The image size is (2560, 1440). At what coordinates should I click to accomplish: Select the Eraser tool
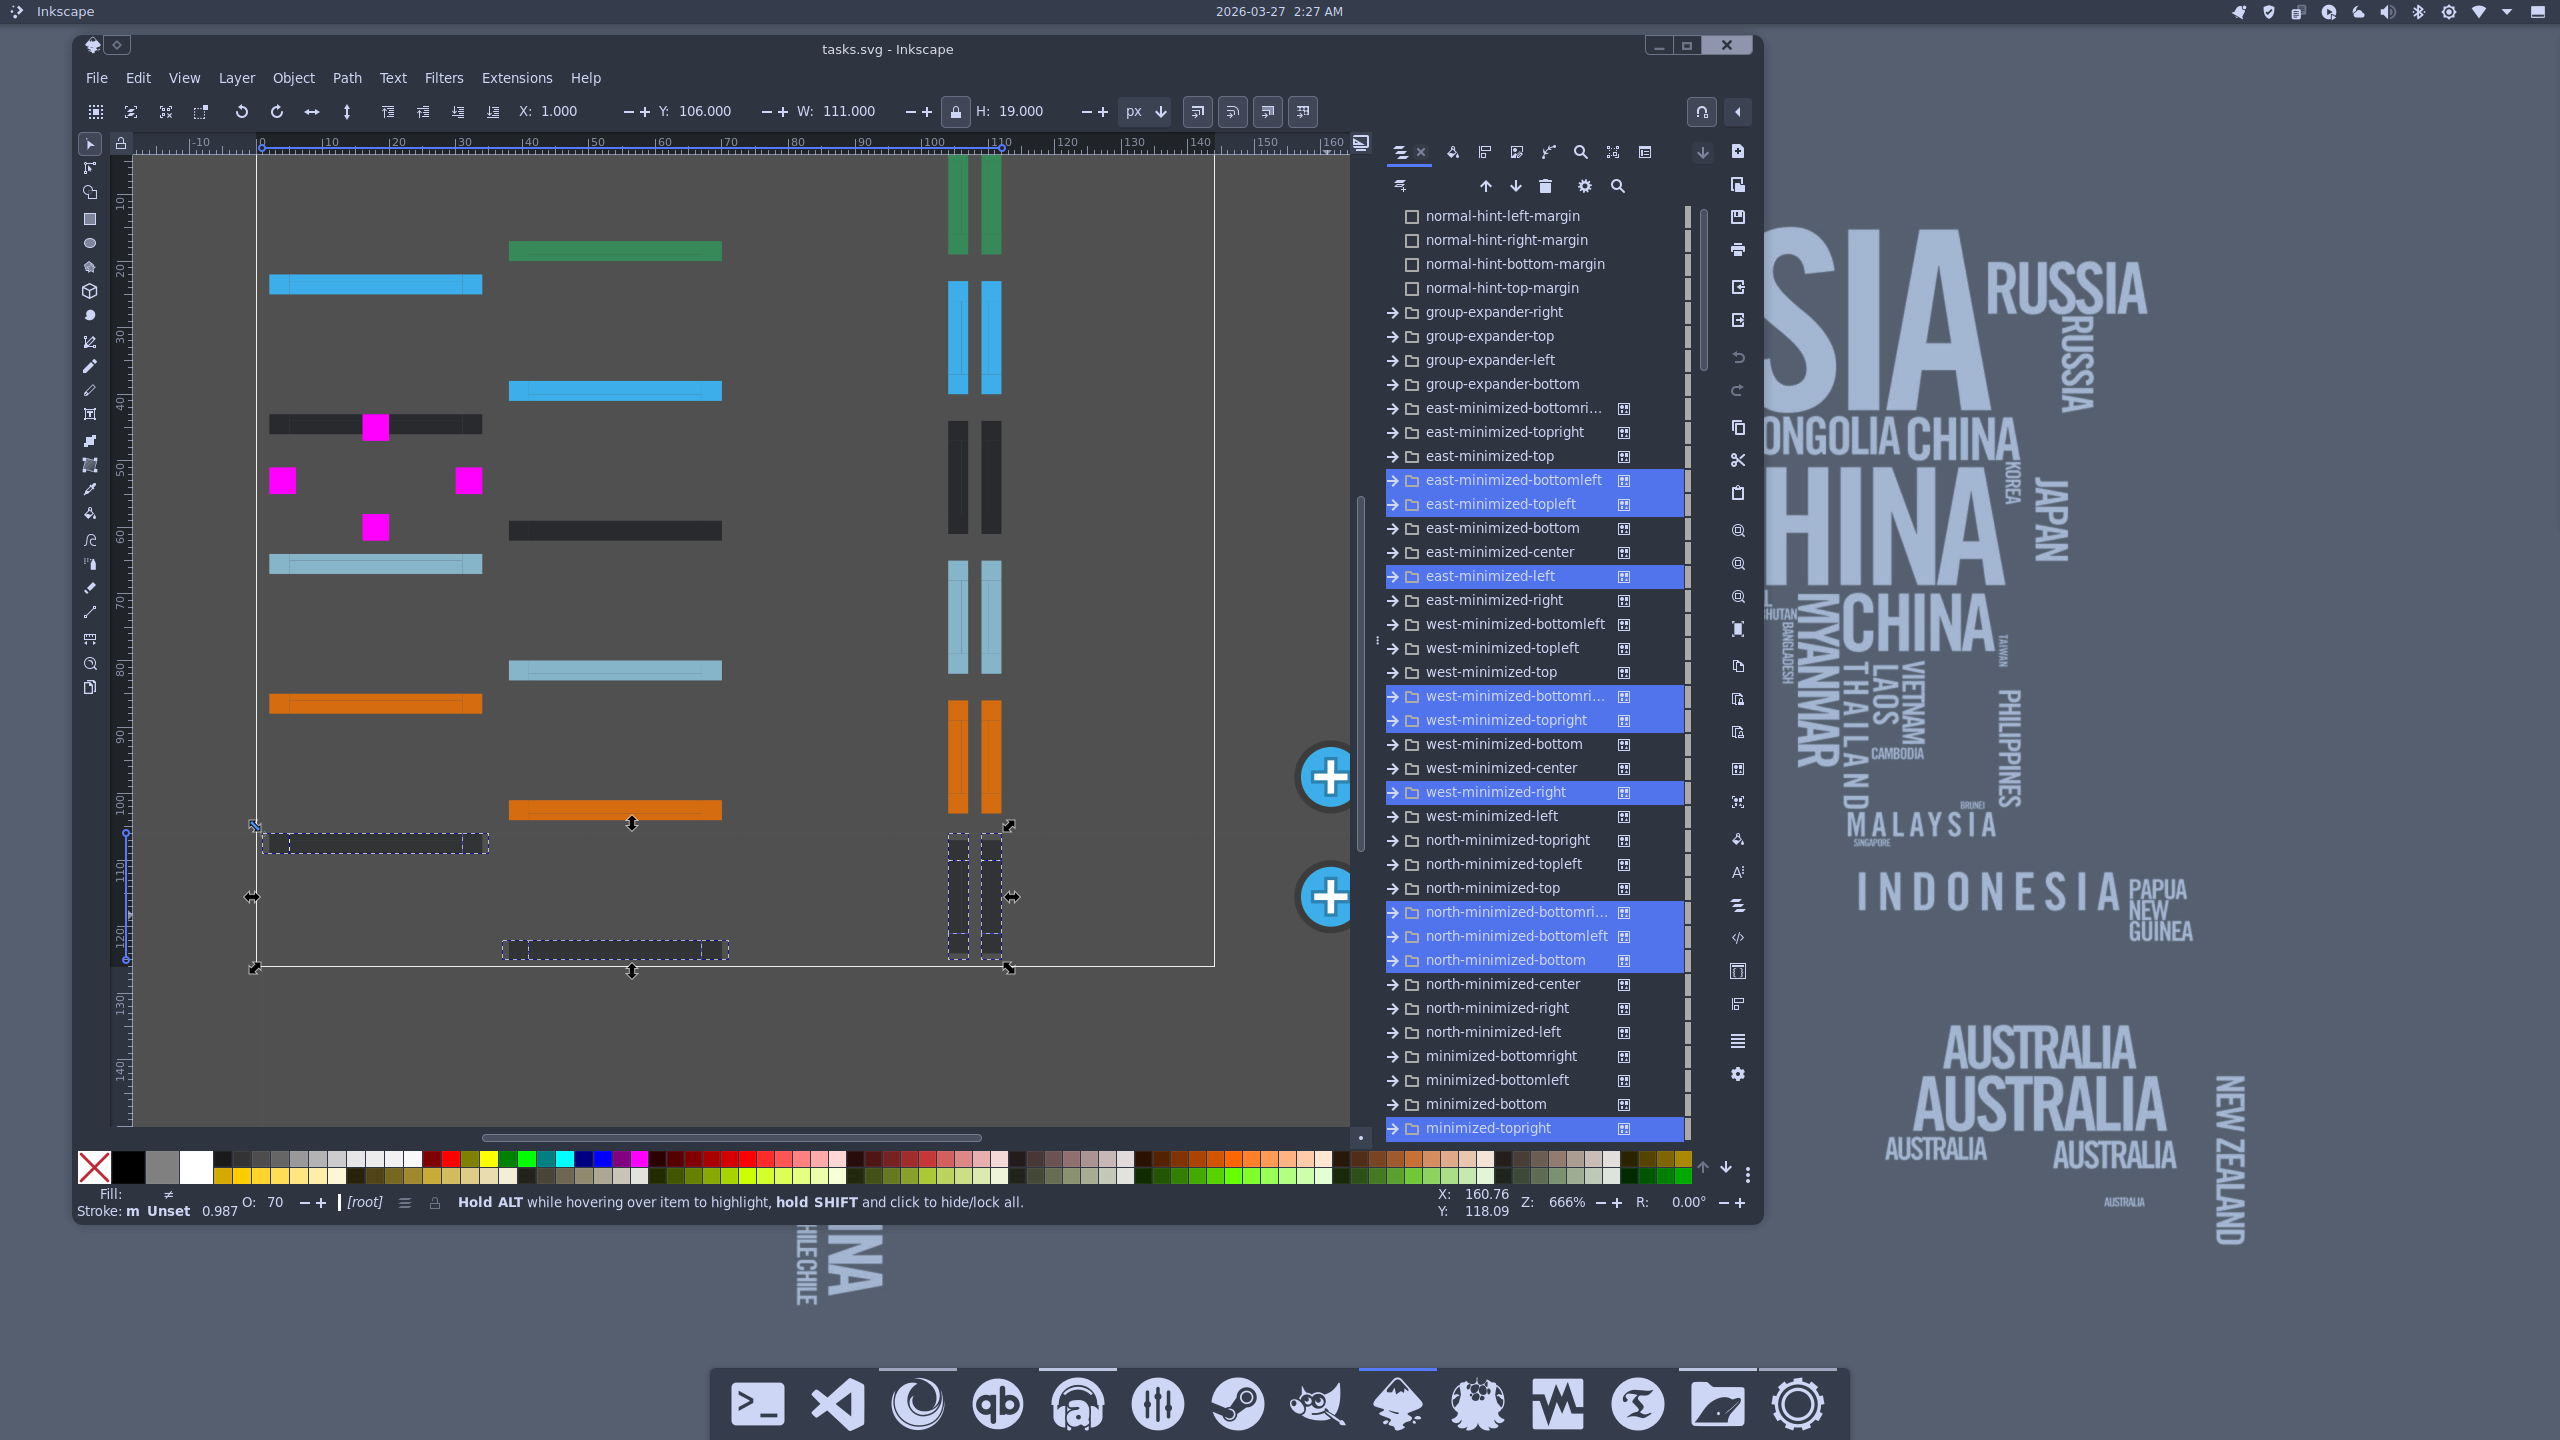point(90,588)
